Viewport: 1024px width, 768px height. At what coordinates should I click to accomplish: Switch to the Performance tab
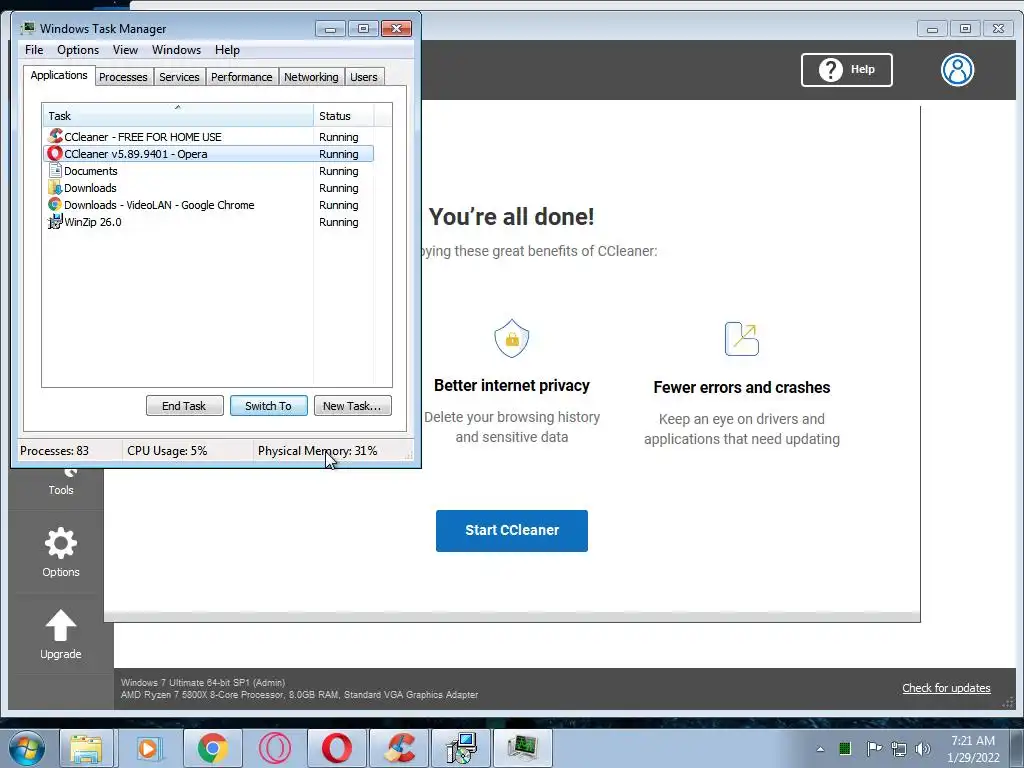[241, 77]
